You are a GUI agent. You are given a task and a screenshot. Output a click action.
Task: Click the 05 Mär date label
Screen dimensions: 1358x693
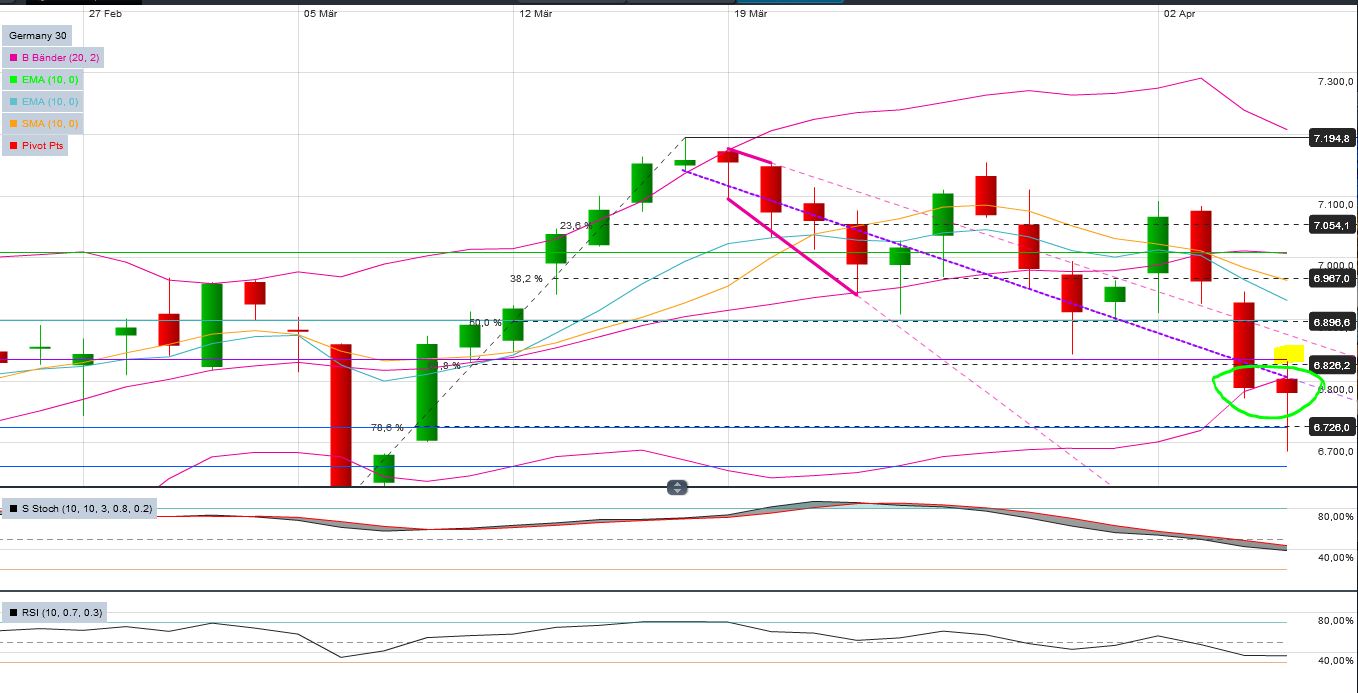(x=320, y=14)
